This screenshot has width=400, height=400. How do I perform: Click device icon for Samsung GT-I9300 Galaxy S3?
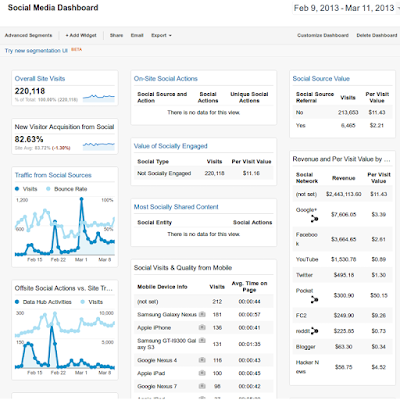click(202, 340)
